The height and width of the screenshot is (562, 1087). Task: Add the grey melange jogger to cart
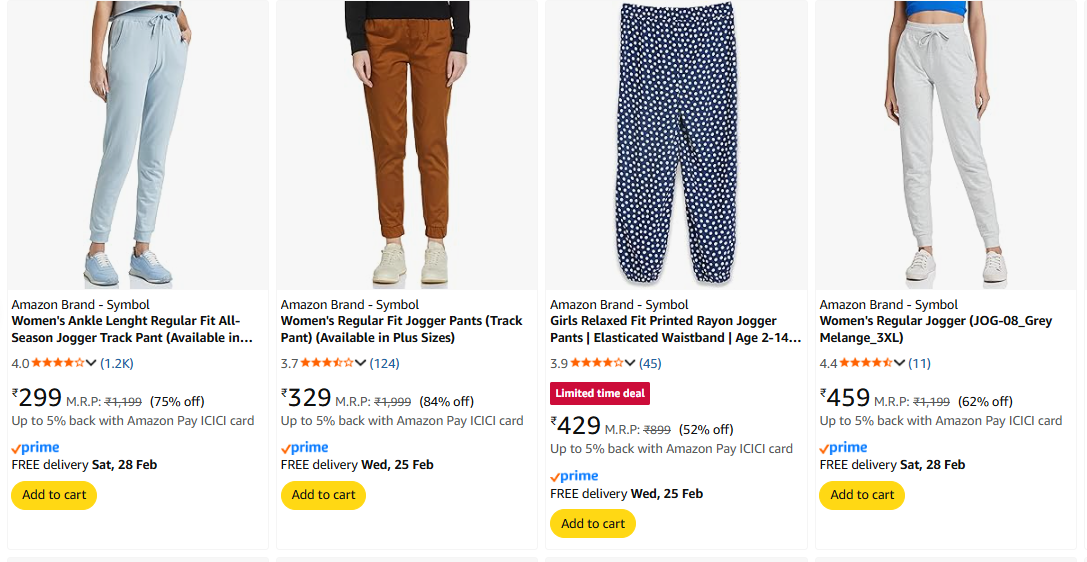(x=862, y=495)
